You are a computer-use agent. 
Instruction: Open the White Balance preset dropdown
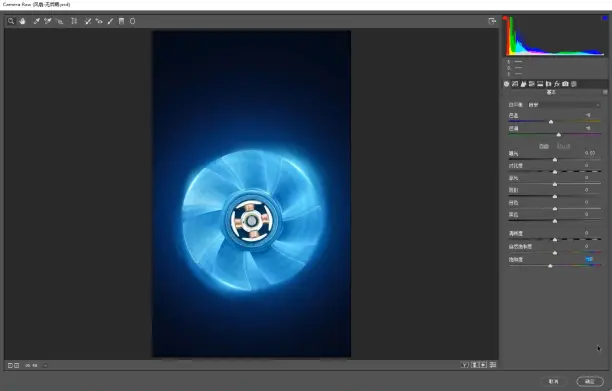click(564, 105)
